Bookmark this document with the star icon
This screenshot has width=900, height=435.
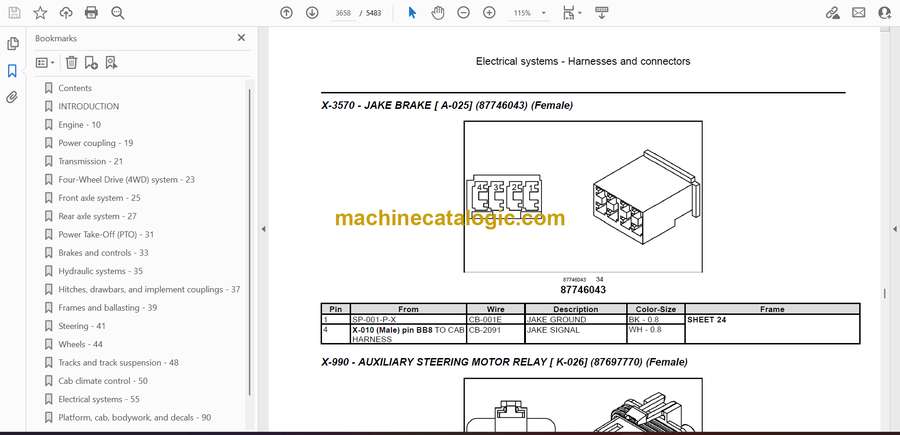coord(40,13)
